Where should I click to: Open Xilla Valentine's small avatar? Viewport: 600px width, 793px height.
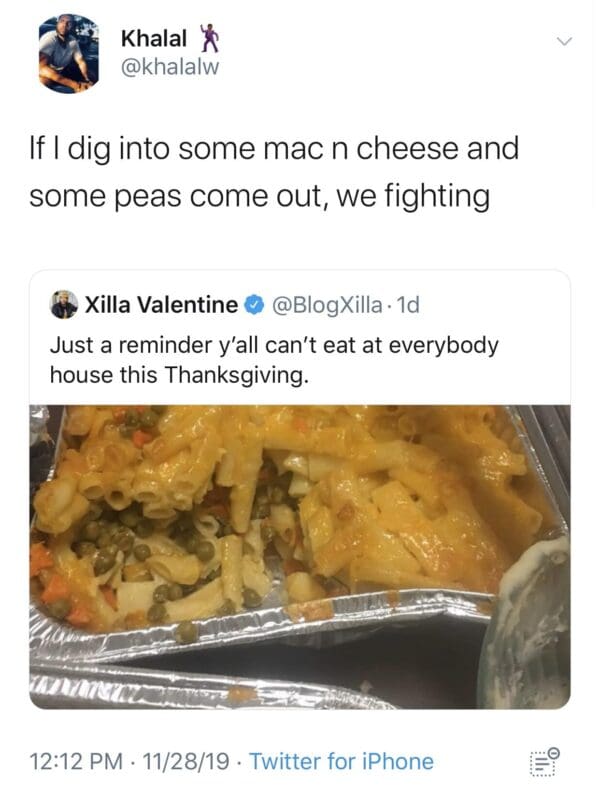pyautogui.click(x=64, y=304)
